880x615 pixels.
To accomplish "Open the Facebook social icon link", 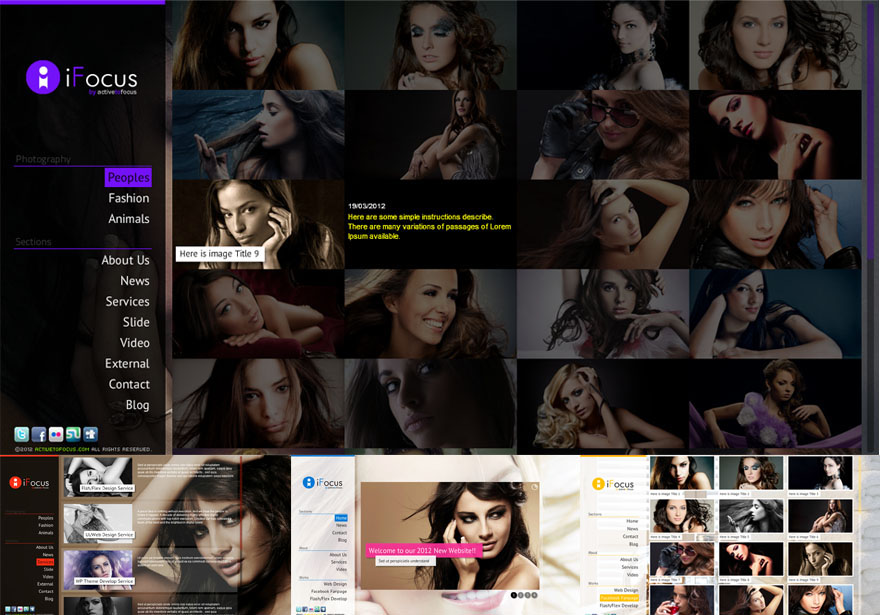I will coord(39,434).
